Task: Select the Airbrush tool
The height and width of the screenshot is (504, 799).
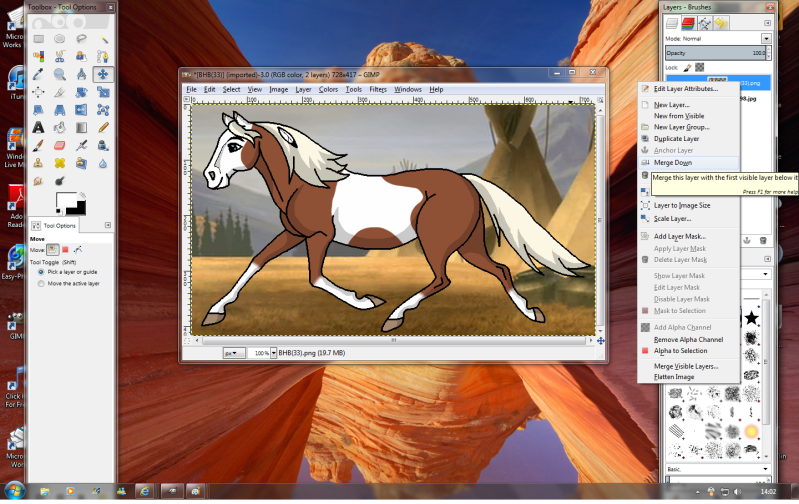Action: 81,145
